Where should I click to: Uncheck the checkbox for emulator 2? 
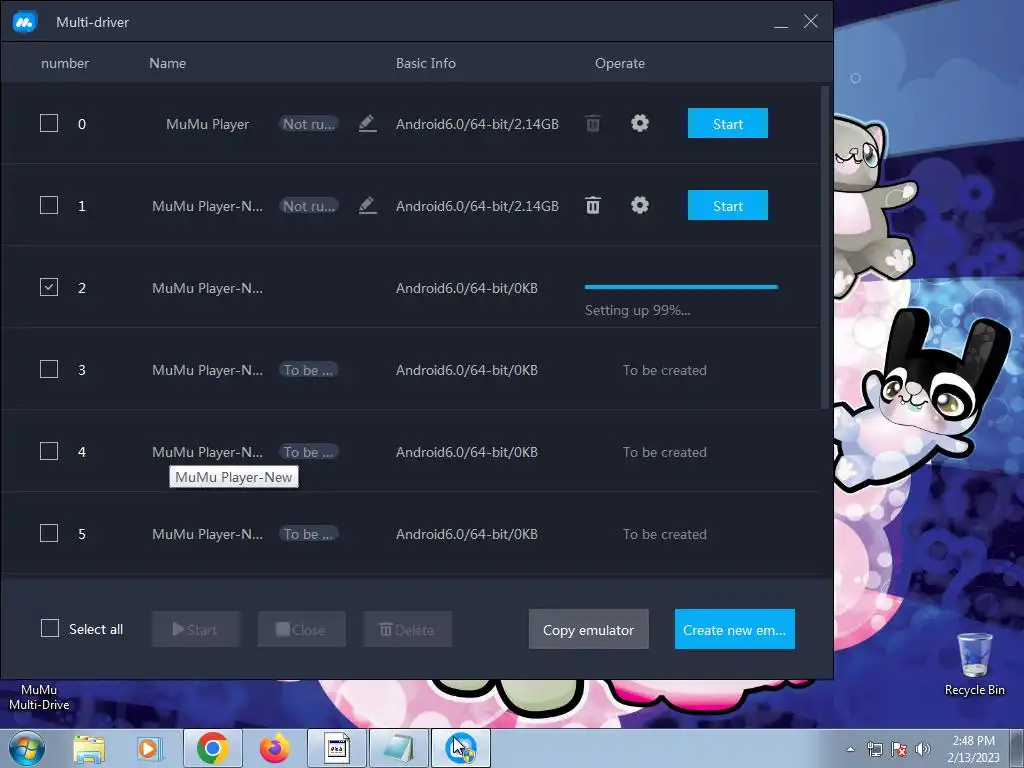click(49, 287)
